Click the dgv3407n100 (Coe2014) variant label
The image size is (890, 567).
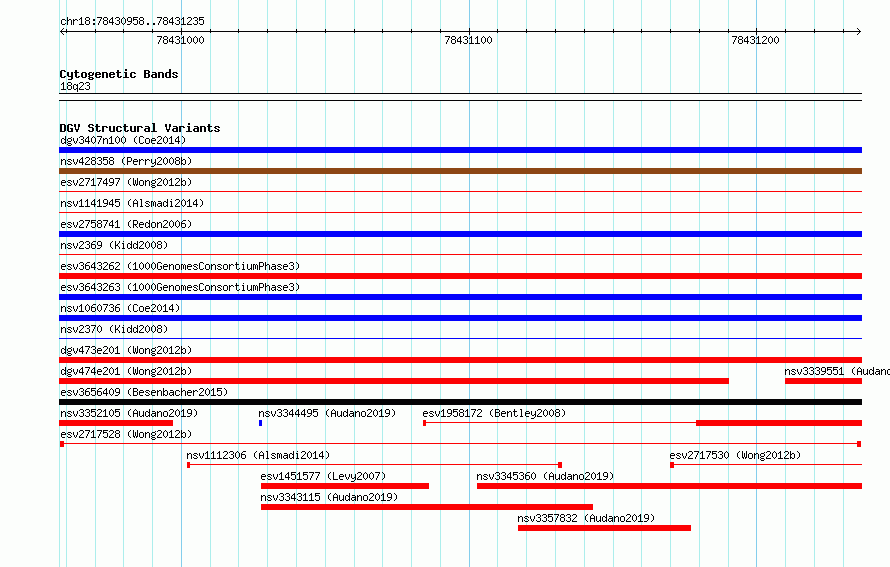123,140
